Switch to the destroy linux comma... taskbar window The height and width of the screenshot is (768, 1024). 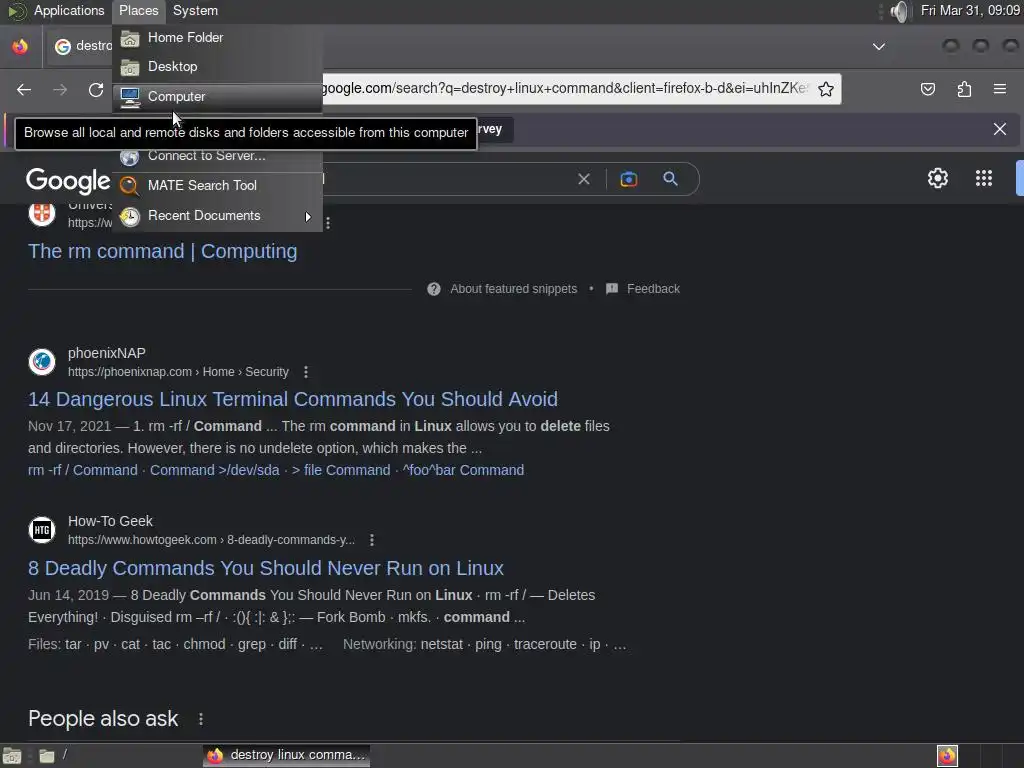[x=287, y=756]
